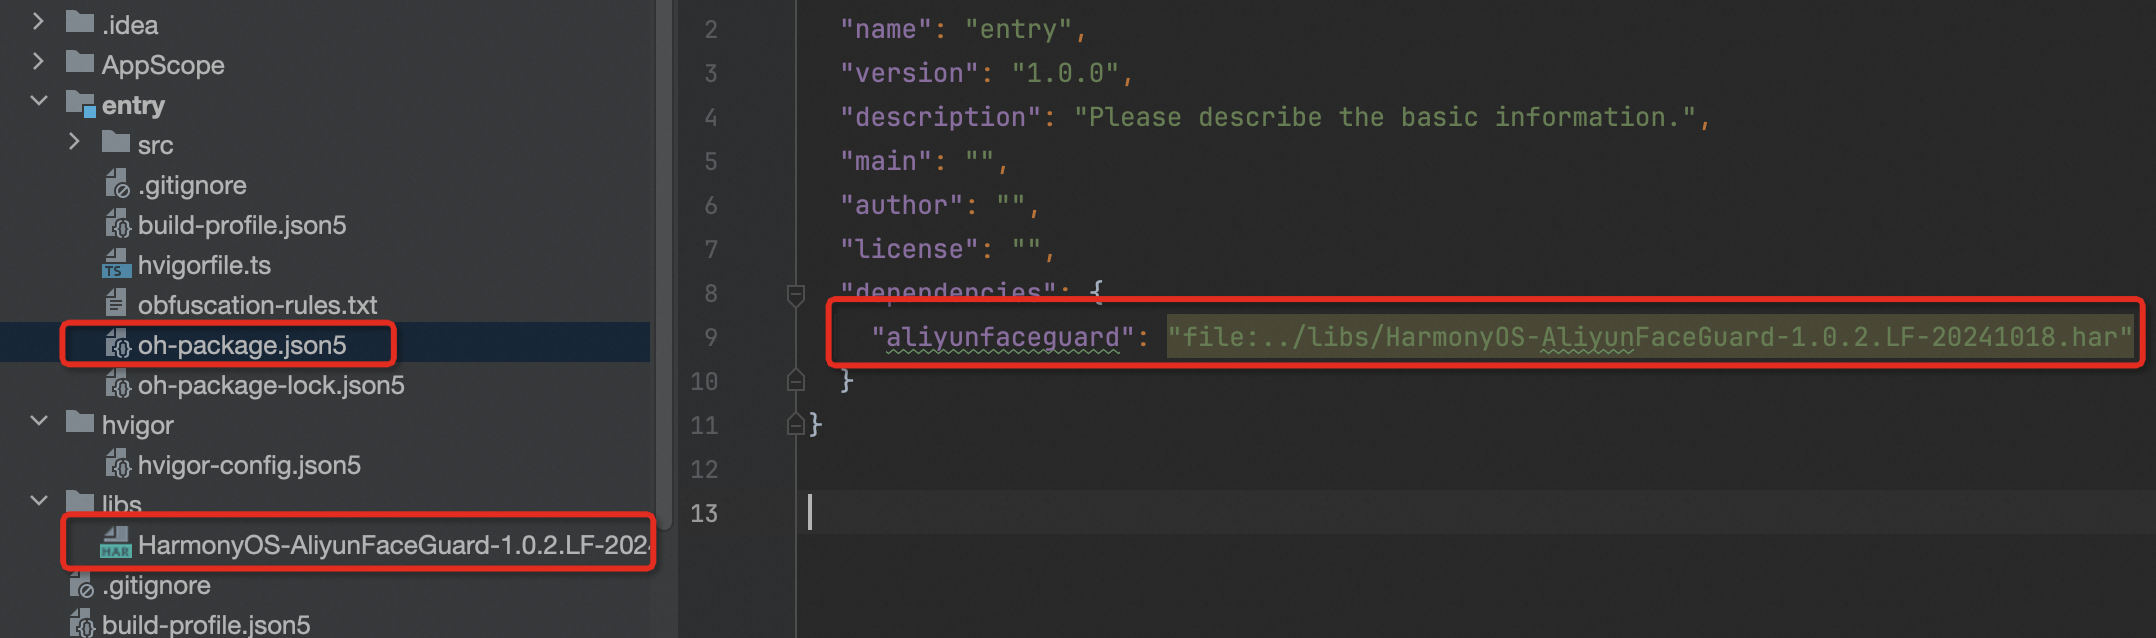
Task: Open the root-level build-profile.json5
Action: (x=206, y=625)
